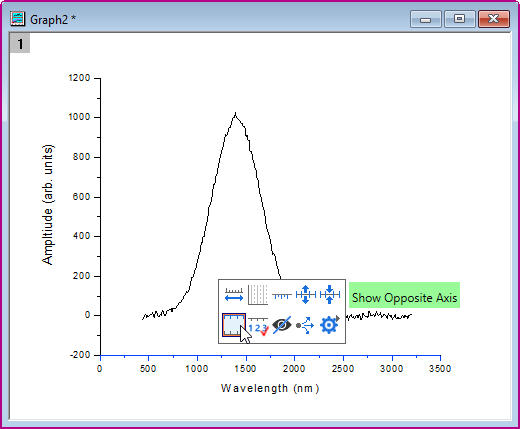Click X-axis tick label 500
520x429 pixels.
[148, 369]
